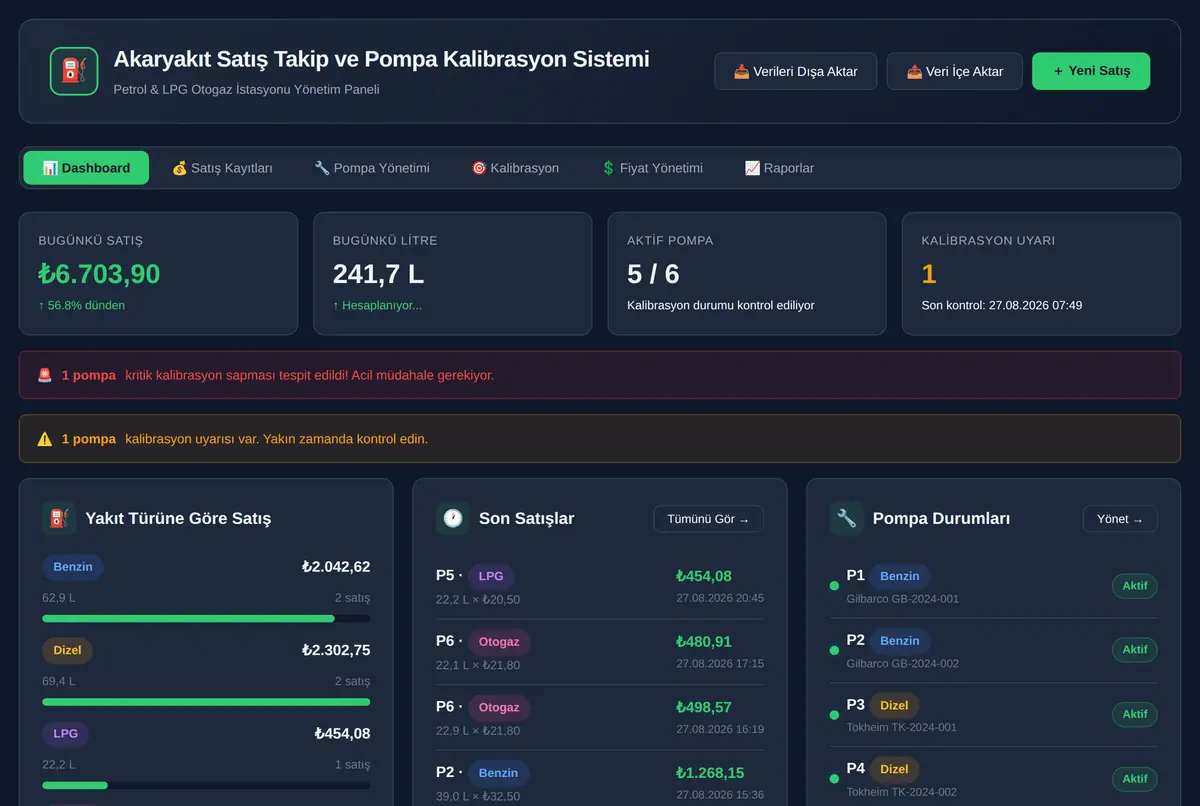Click the Yönet button in Pompa Durumları

pos(1120,519)
